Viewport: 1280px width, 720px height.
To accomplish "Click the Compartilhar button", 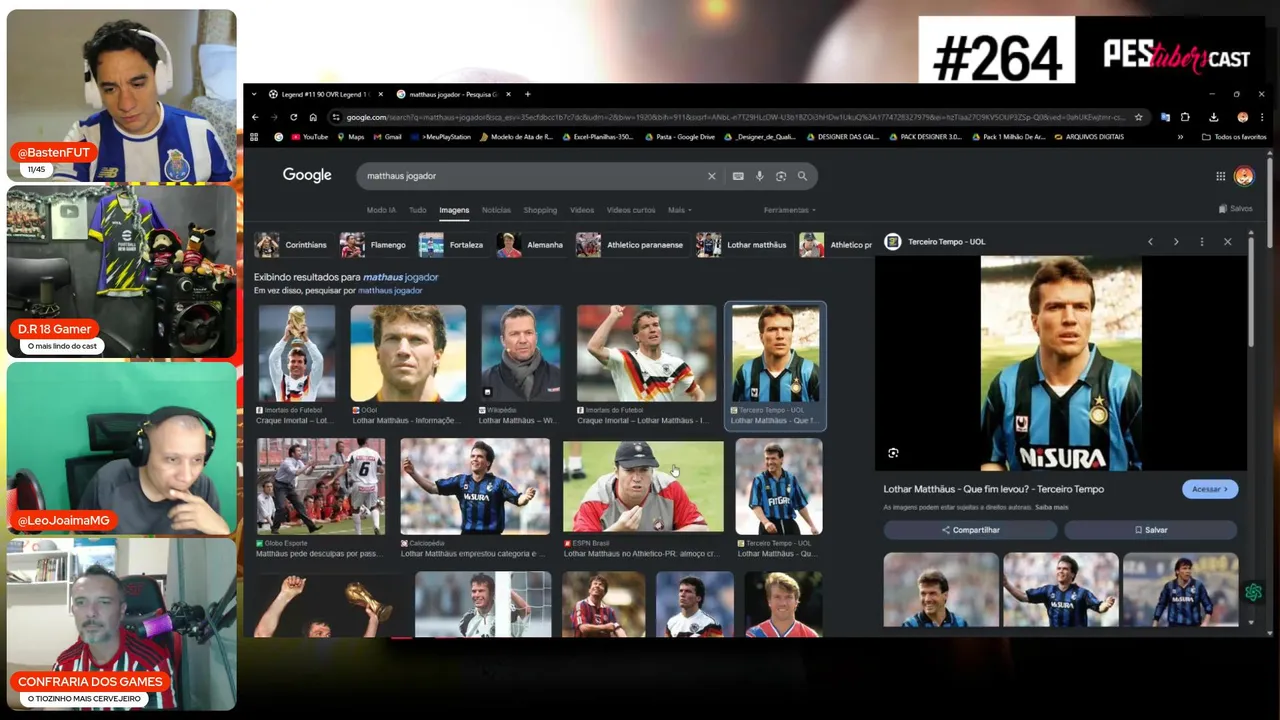I will coord(970,530).
